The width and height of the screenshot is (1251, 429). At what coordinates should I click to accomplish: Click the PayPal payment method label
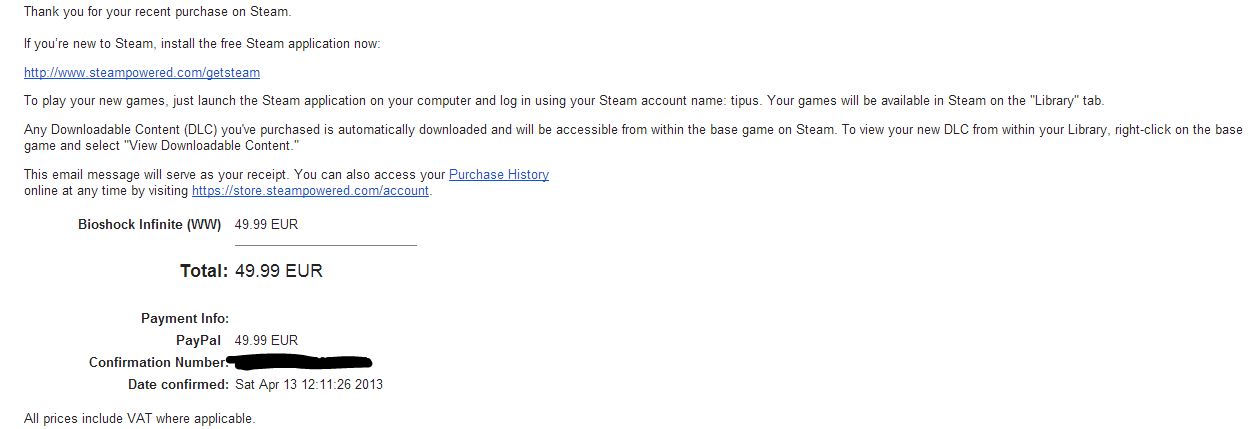click(198, 341)
